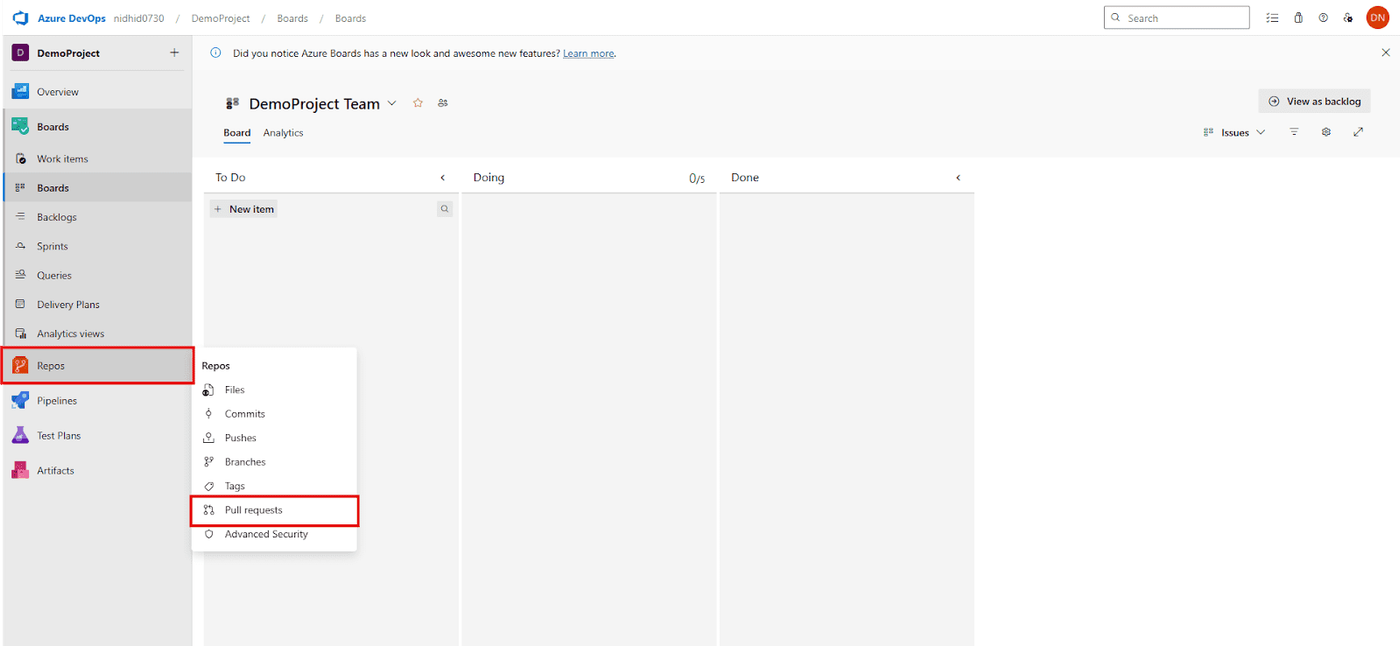Open board settings gear icon
Viewport: 1400px width, 646px height.
(1326, 132)
